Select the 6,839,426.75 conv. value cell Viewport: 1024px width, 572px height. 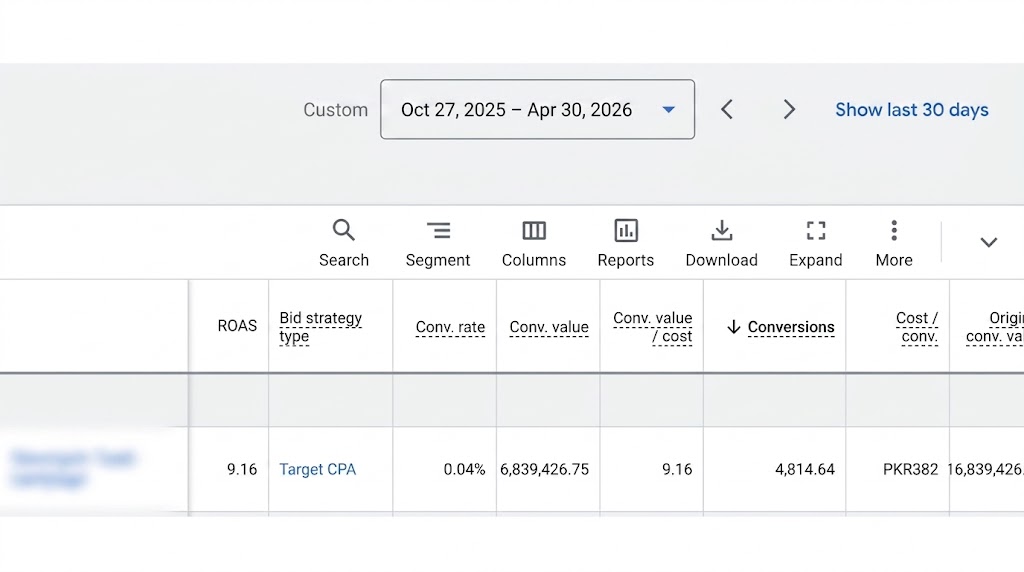(x=548, y=469)
